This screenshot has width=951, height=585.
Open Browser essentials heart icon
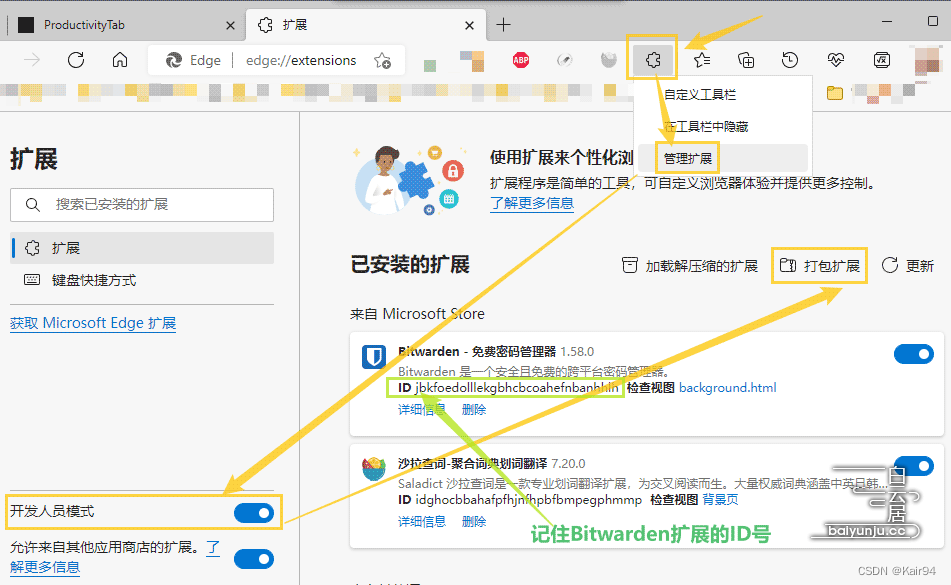point(835,60)
